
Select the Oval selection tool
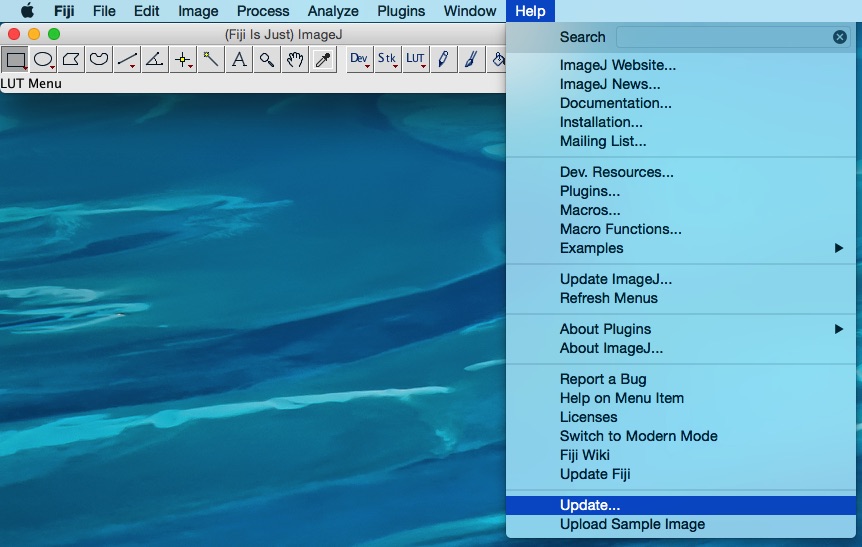pyautogui.click(x=43, y=59)
